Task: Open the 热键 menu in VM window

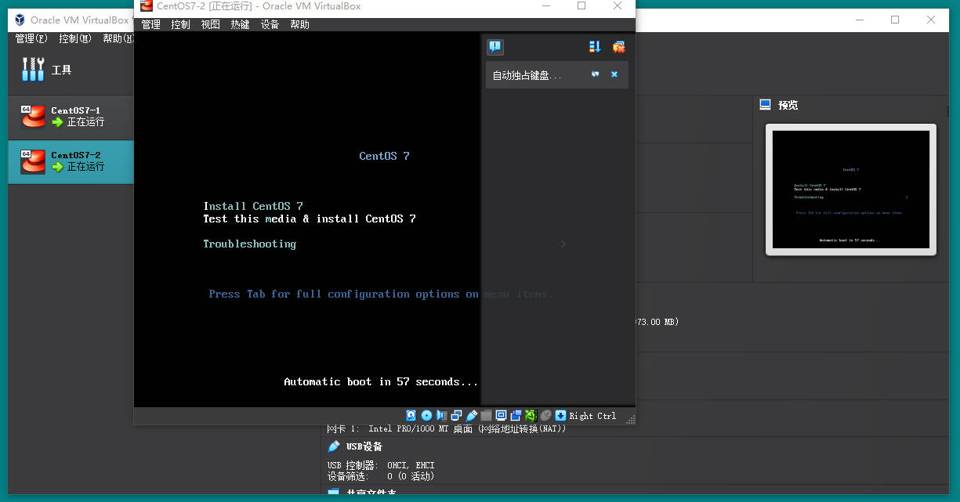Action: tap(240, 24)
